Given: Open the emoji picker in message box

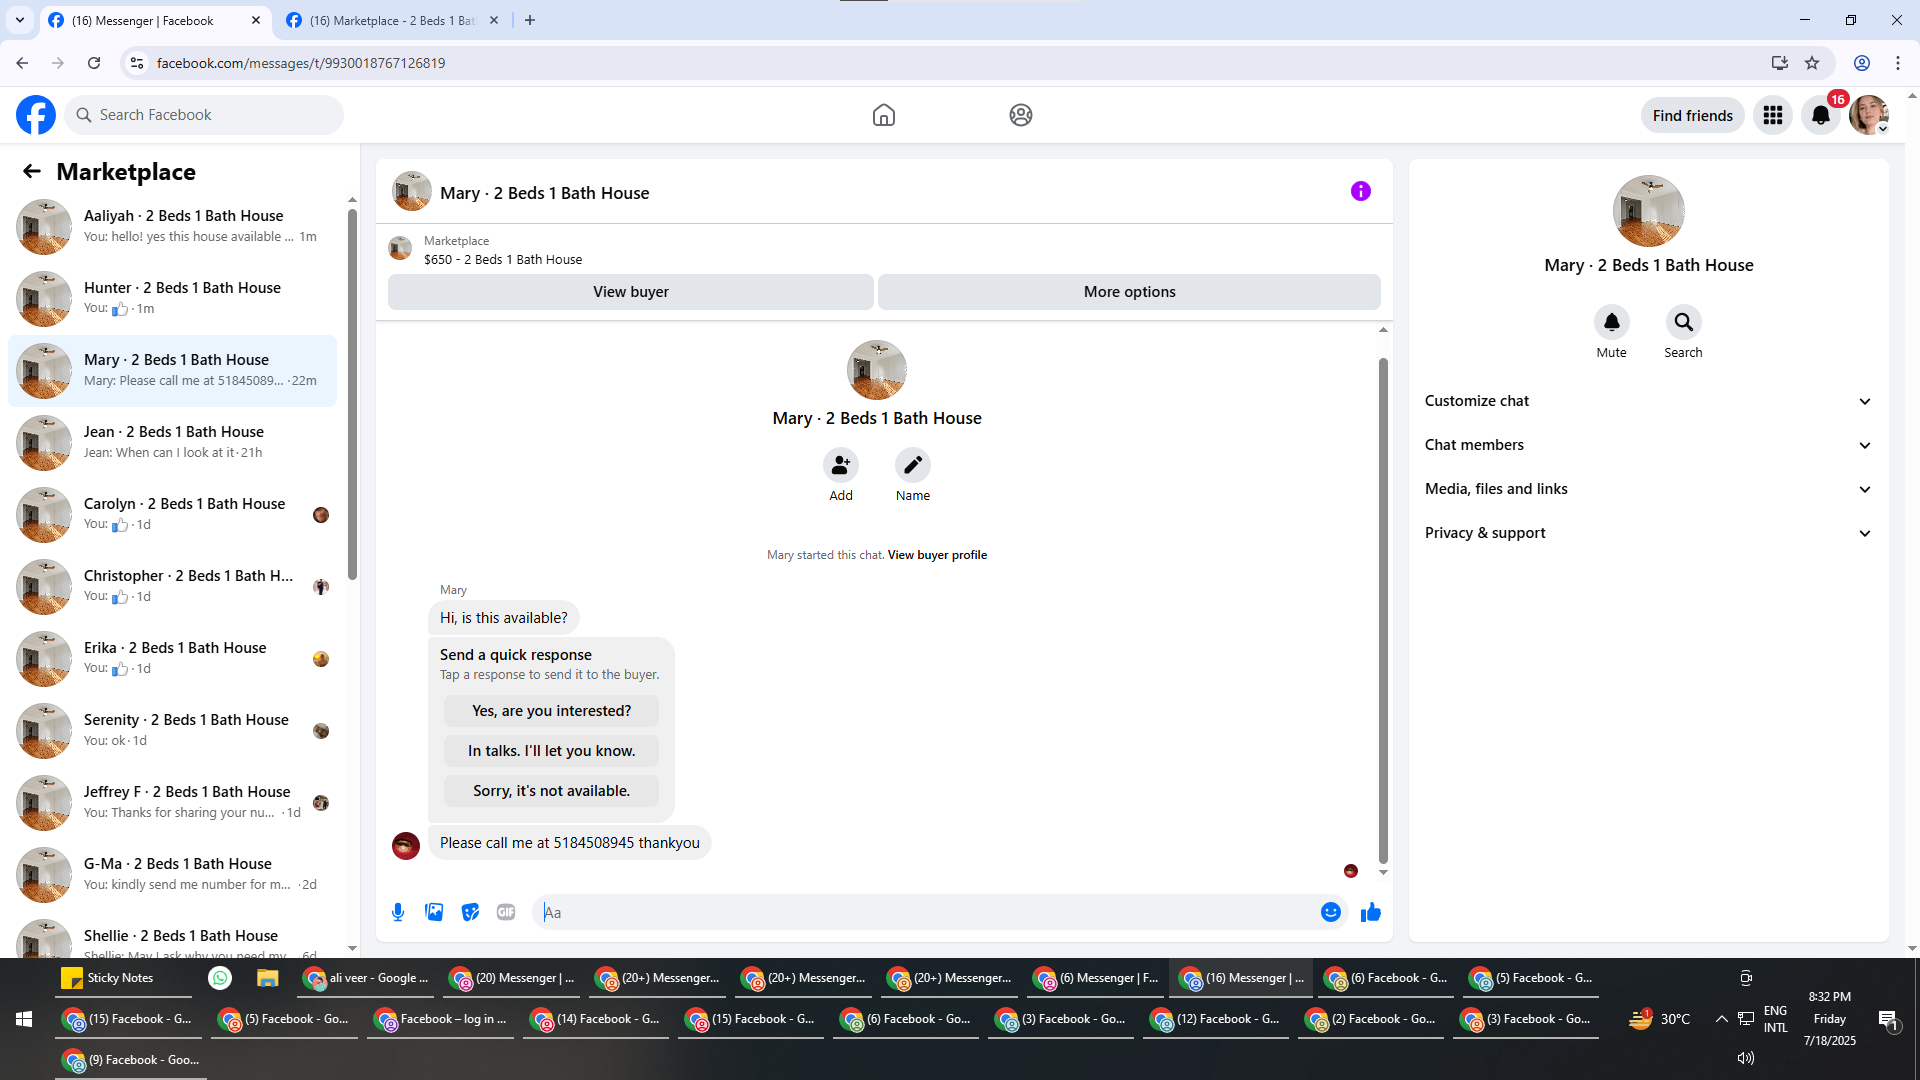Looking at the screenshot, I should coord(1330,912).
